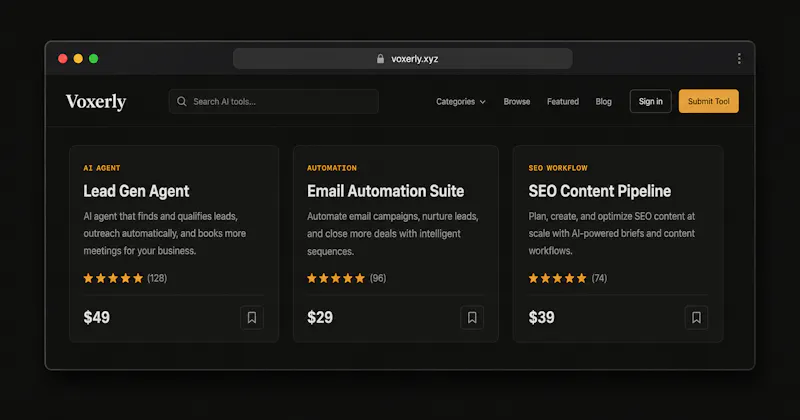Image resolution: width=800 pixels, height=420 pixels.
Task: Click the voxerly.xyz address bar
Action: 403,59
